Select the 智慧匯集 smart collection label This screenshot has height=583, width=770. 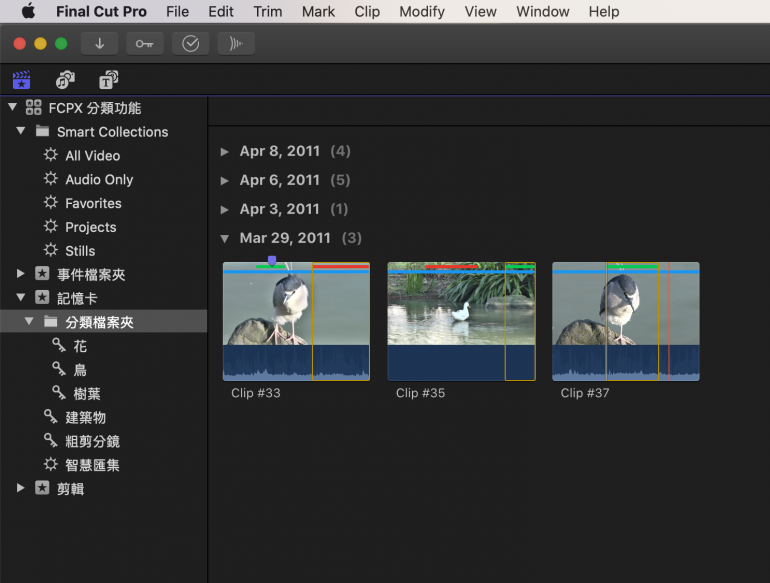tap(92, 465)
